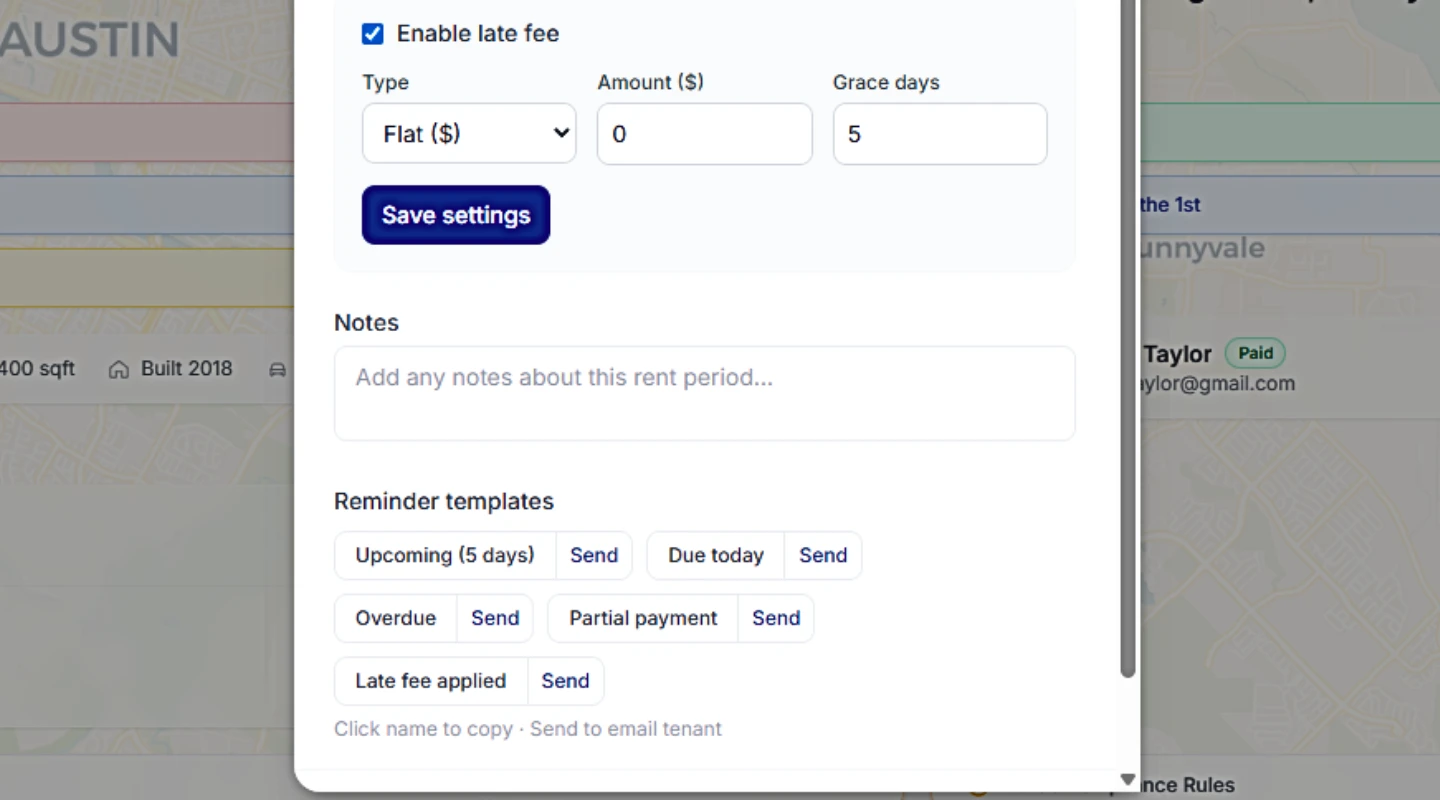This screenshot has height=800, width=1440.
Task: Send the Due today reminder
Action: [823, 555]
